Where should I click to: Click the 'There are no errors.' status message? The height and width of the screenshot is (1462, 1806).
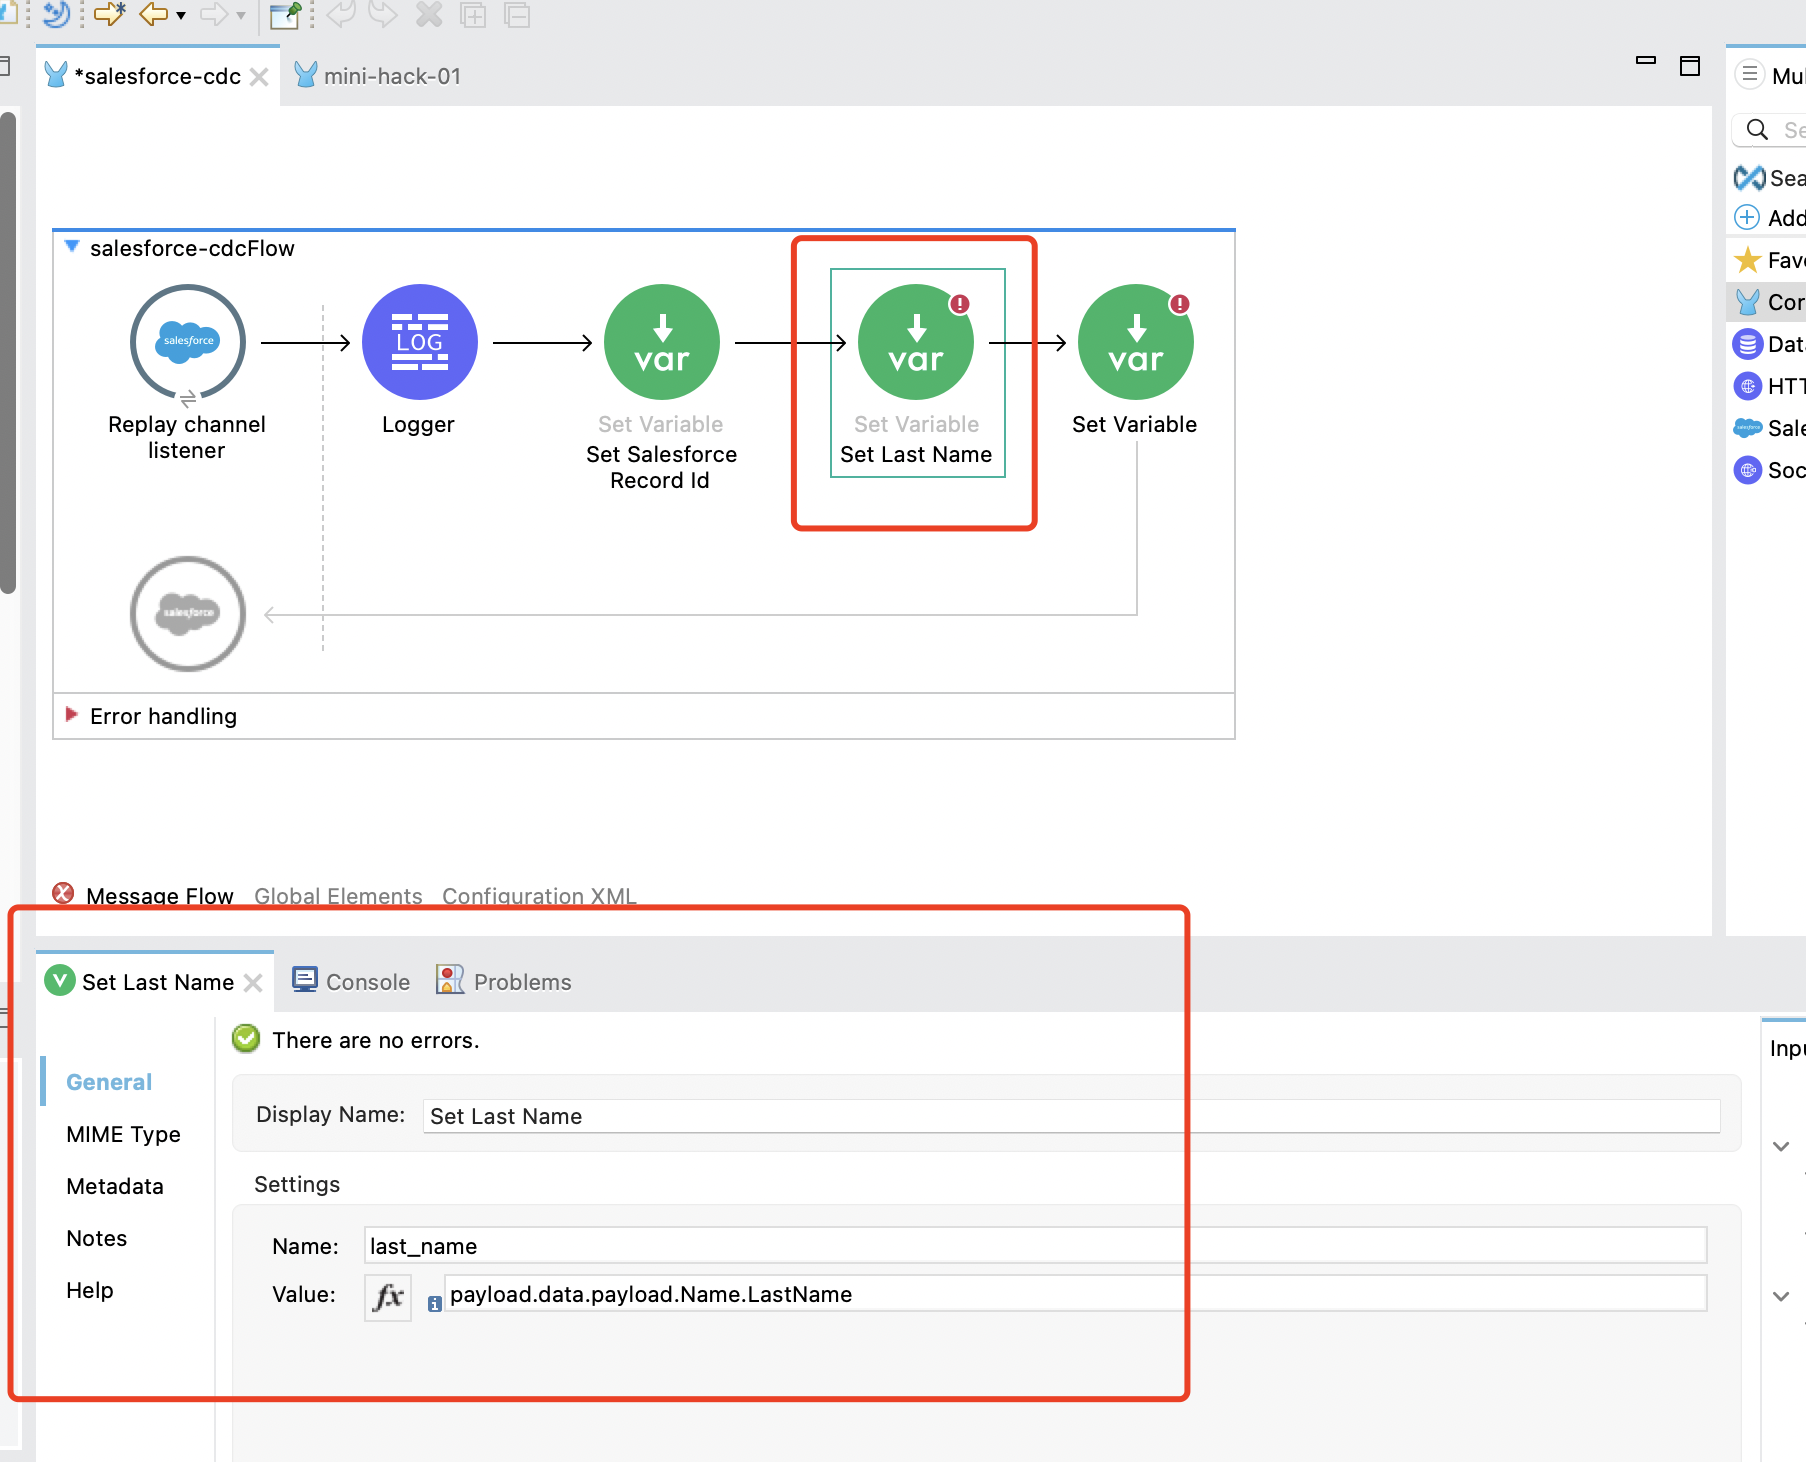coord(376,1040)
